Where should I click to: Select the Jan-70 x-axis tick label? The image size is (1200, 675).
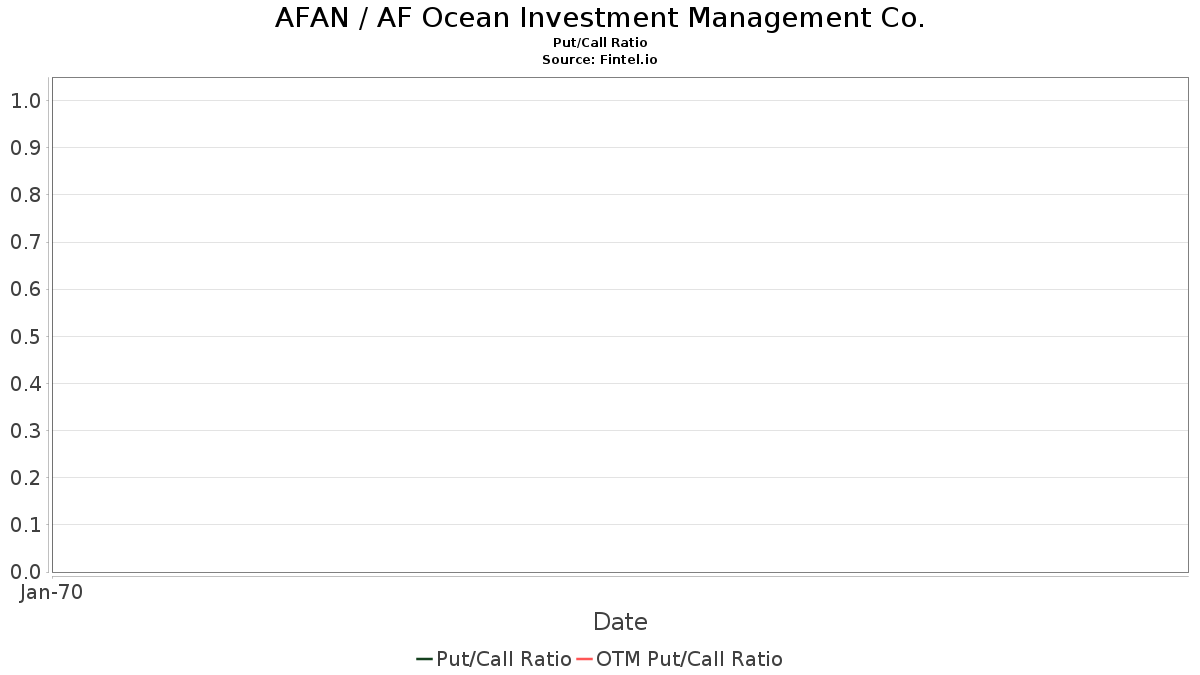(x=51, y=592)
